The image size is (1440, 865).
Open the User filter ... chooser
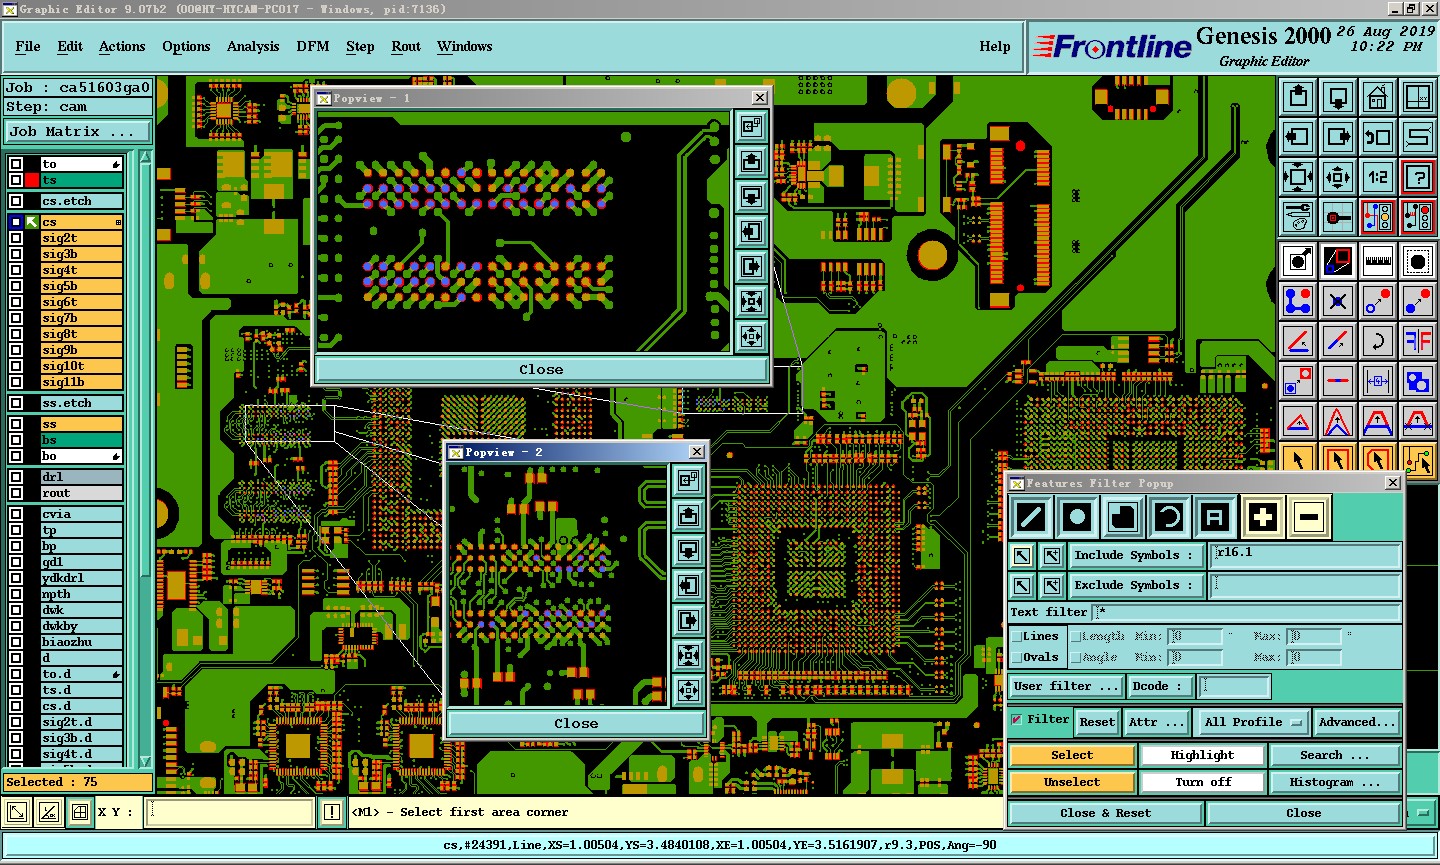point(1066,686)
